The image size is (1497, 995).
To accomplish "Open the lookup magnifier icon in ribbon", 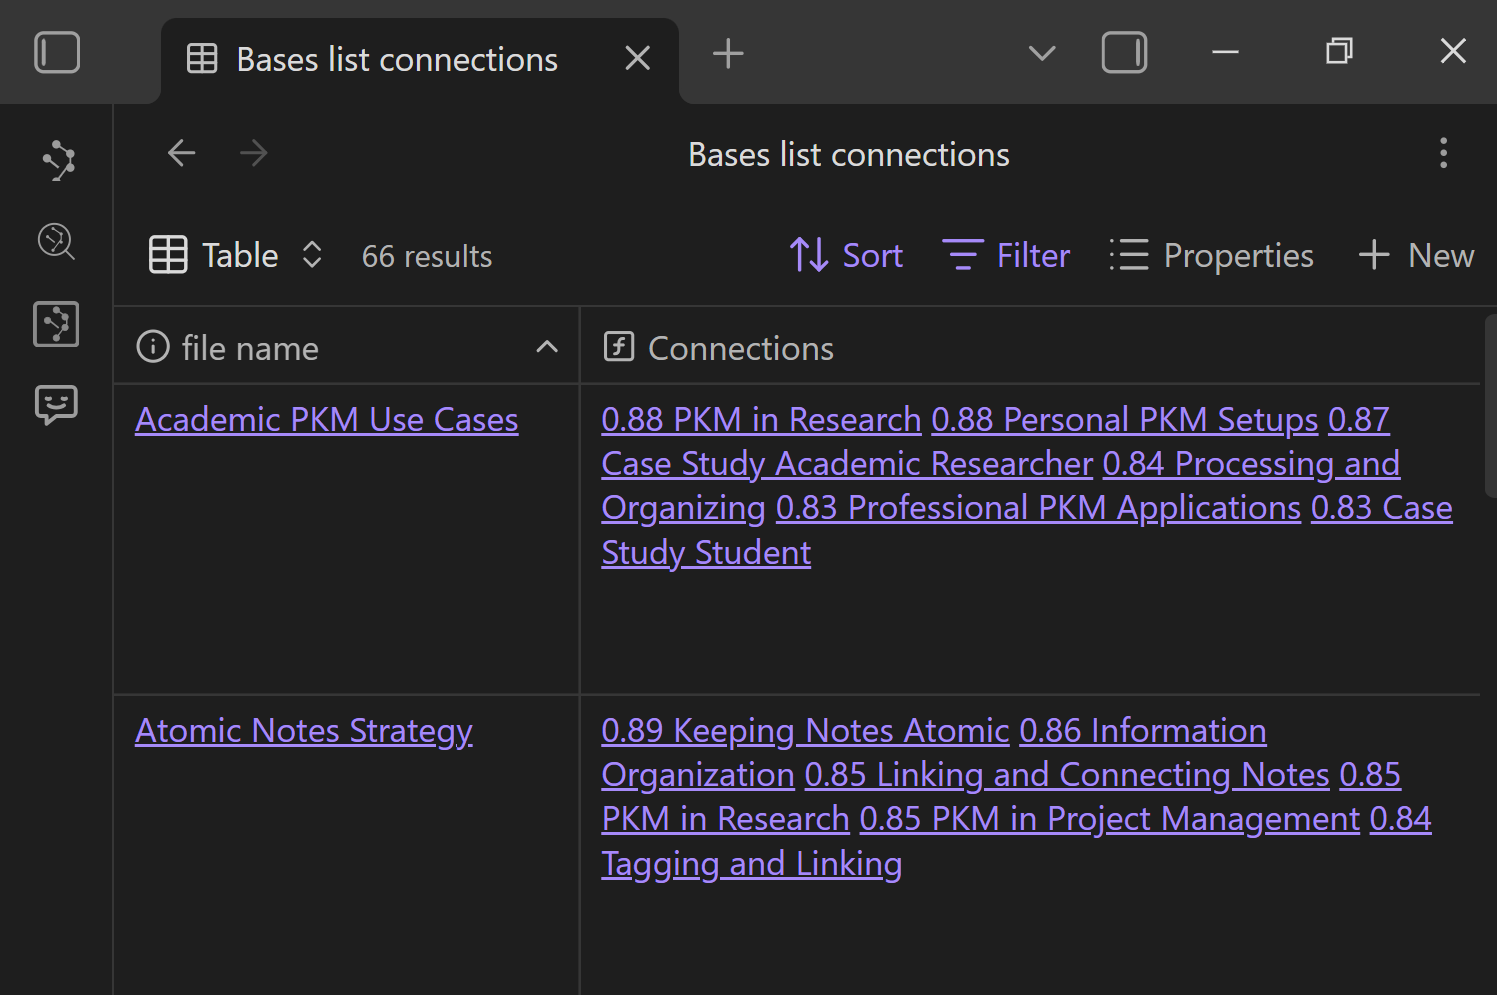I will (x=57, y=242).
